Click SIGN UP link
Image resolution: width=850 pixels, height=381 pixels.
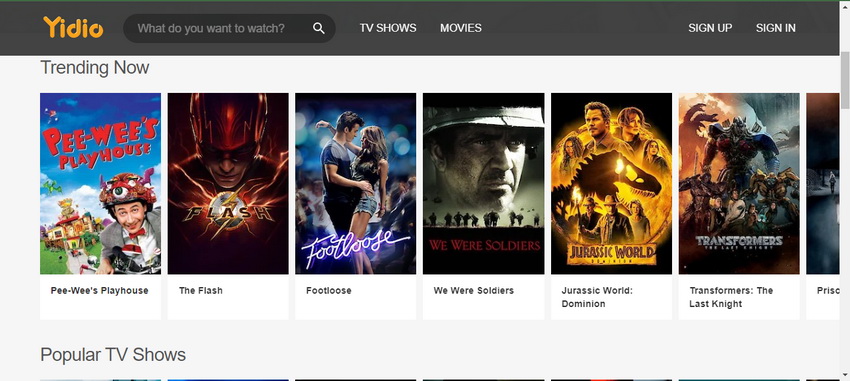coord(710,28)
